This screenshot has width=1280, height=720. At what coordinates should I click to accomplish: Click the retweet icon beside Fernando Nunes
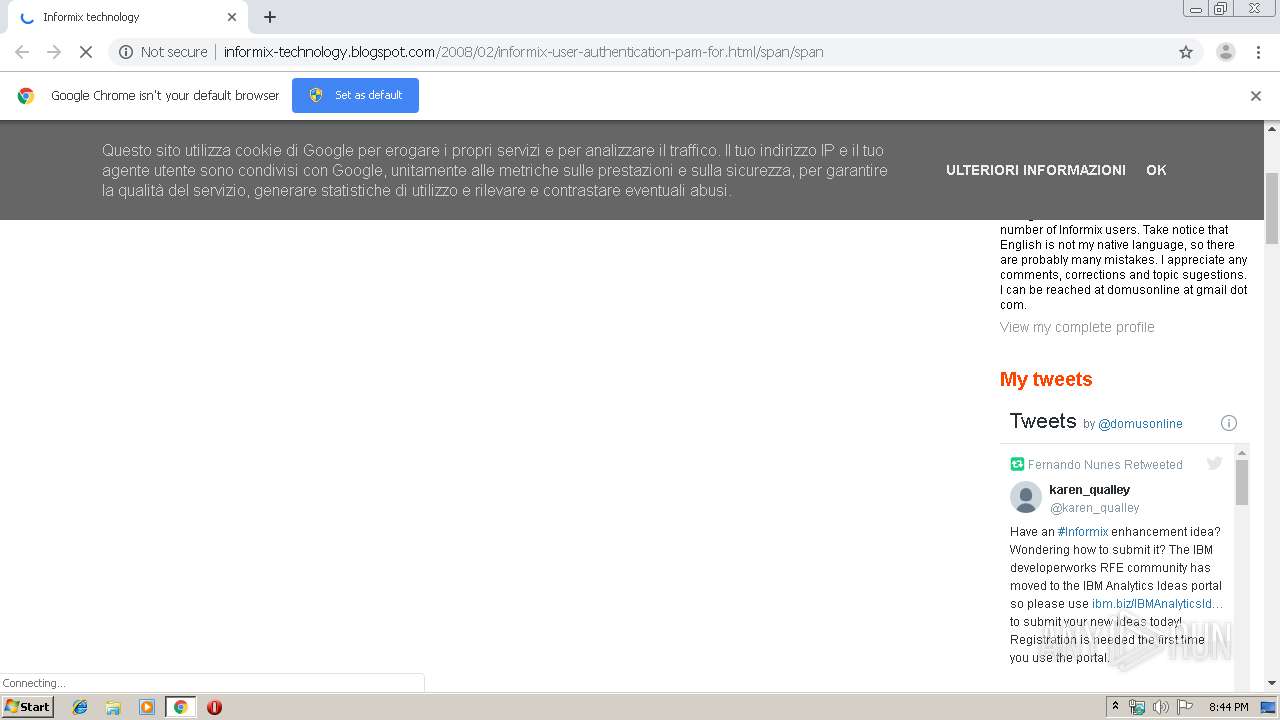coord(1017,464)
